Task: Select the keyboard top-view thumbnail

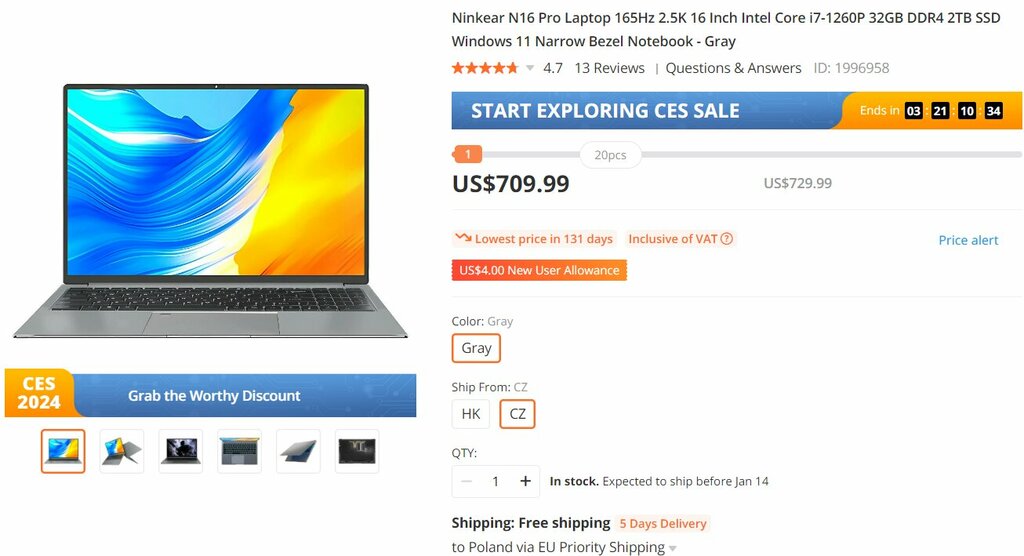Action: 240,451
